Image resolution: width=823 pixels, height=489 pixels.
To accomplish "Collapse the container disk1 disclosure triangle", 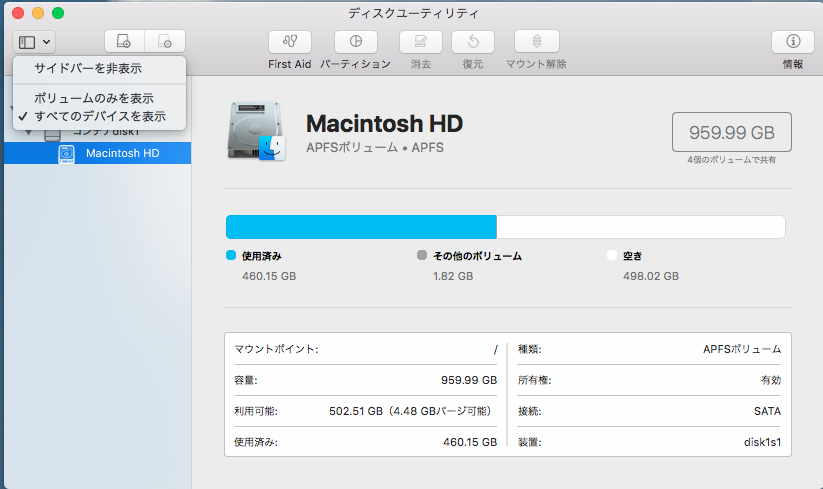I will click(x=29, y=132).
